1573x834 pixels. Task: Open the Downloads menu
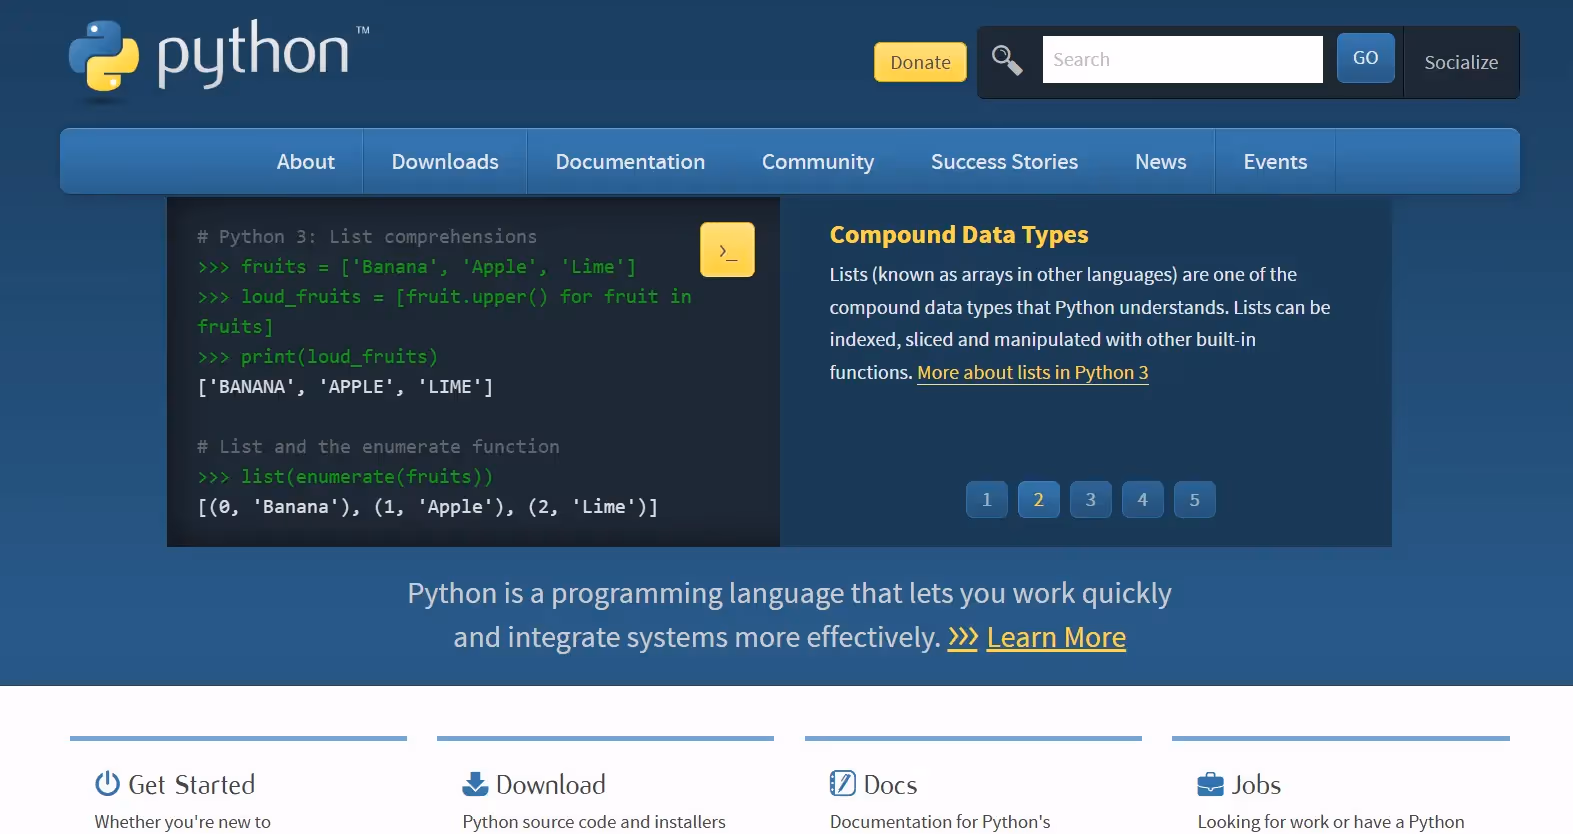tap(445, 161)
